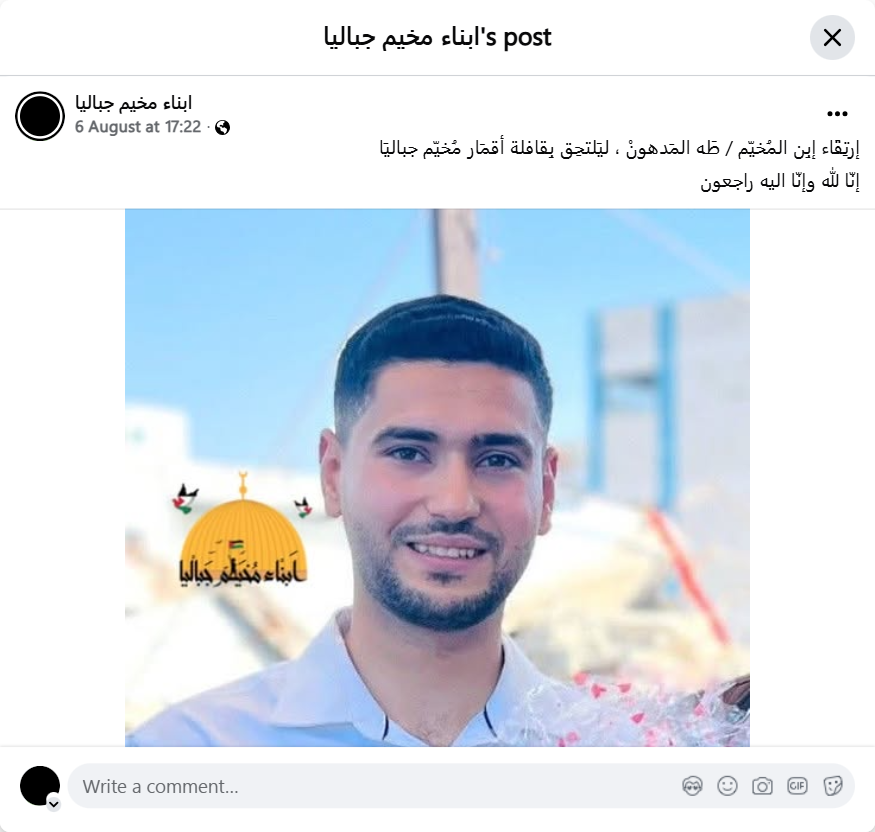Click your profile avatar beside comment box
Screen dimensions: 875x832
40,786
